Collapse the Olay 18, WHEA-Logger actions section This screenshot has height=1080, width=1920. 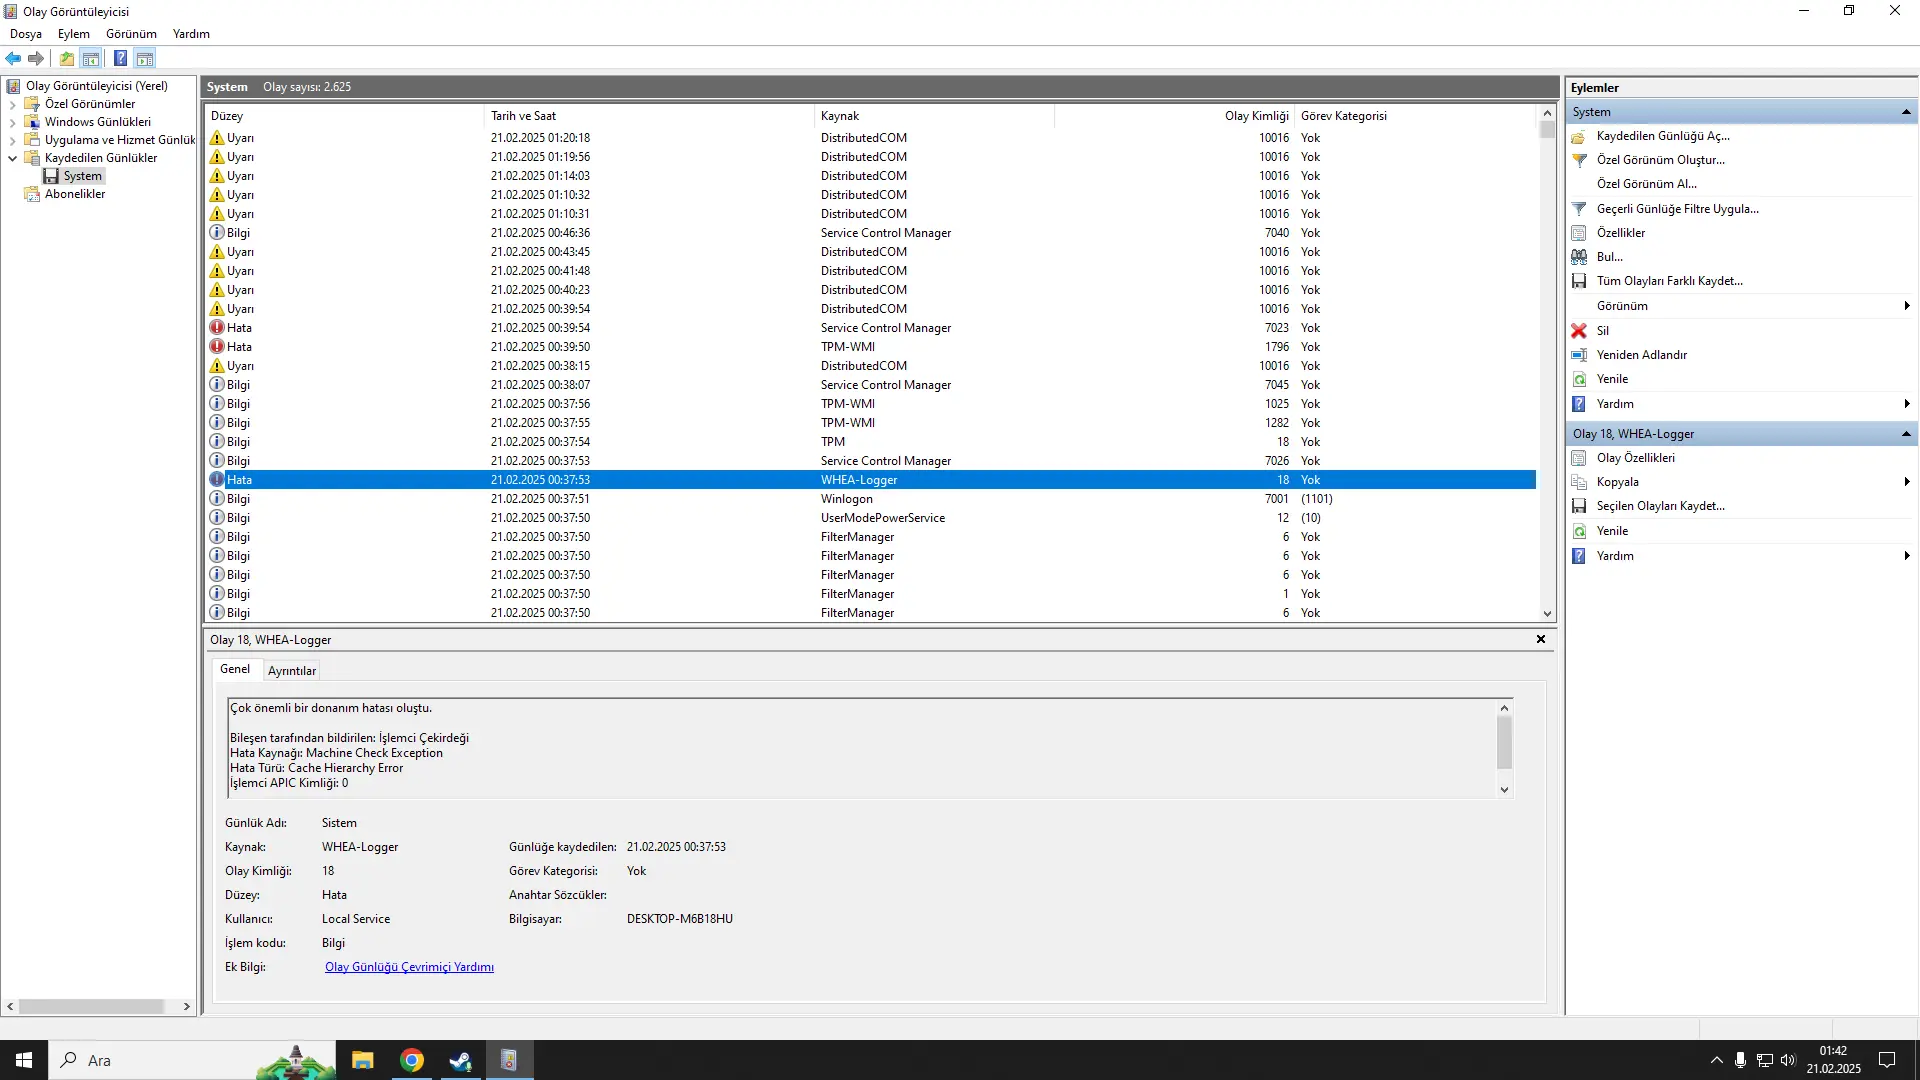coord(1906,434)
